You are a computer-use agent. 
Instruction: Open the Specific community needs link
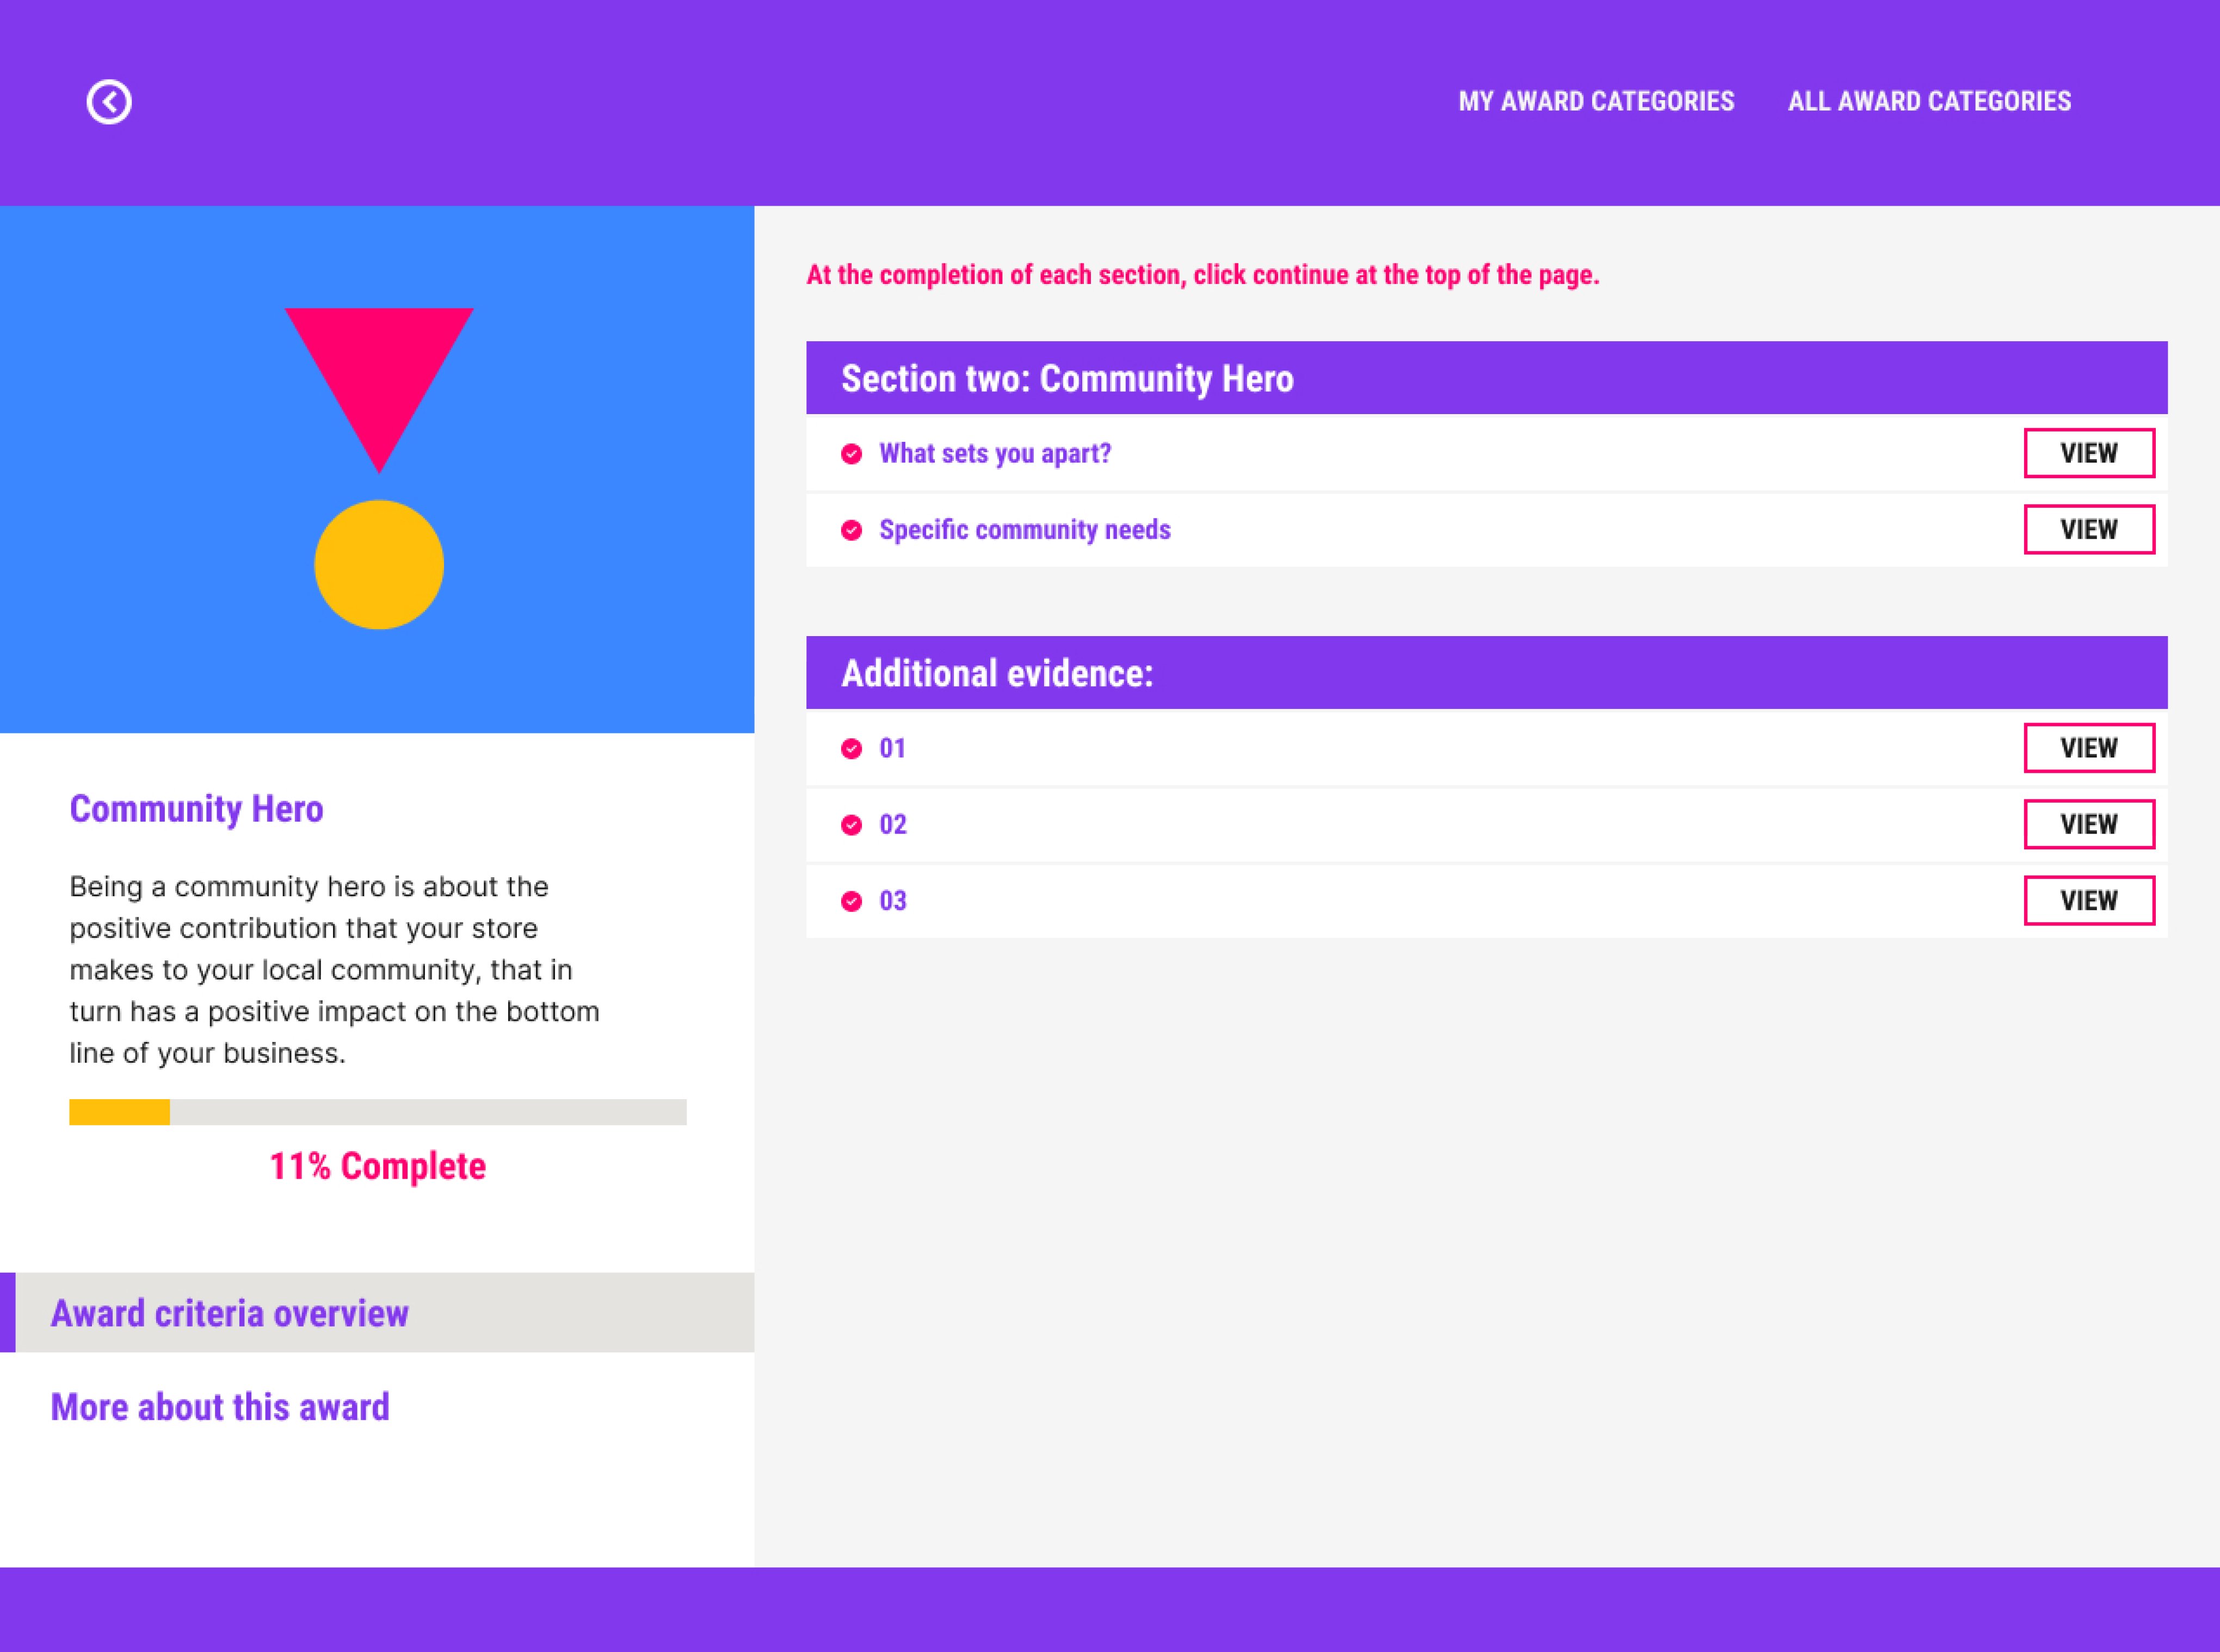point(1025,529)
